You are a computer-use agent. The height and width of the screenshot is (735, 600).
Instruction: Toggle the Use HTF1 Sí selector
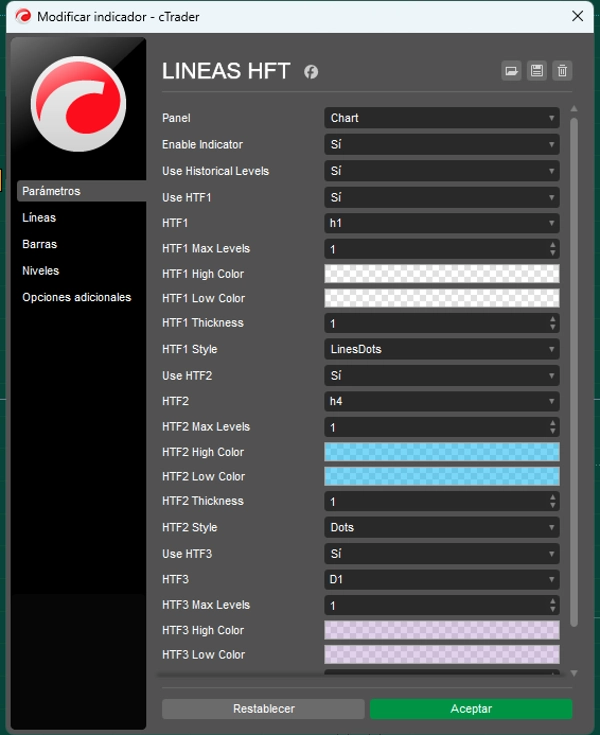coord(442,197)
